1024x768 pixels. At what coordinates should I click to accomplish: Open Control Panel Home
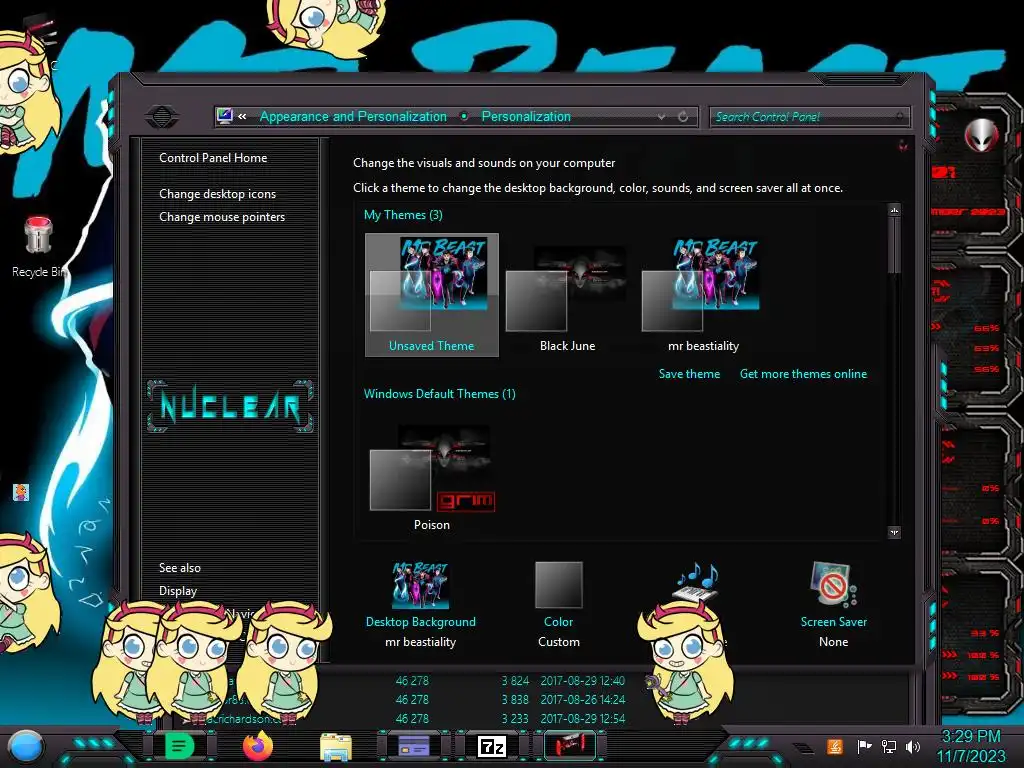213,157
